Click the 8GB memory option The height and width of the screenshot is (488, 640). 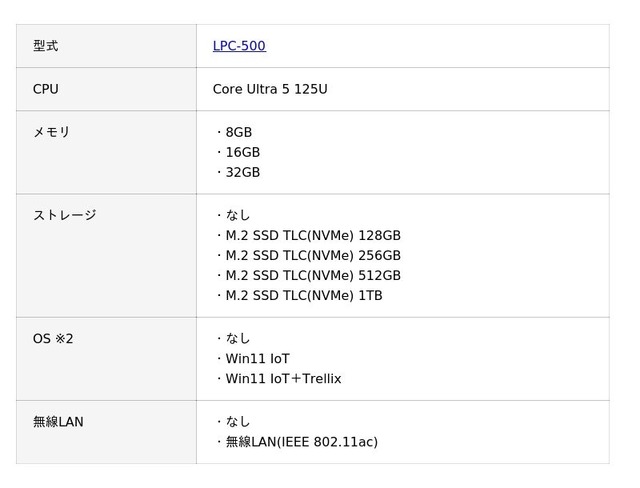click(x=238, y=132)
